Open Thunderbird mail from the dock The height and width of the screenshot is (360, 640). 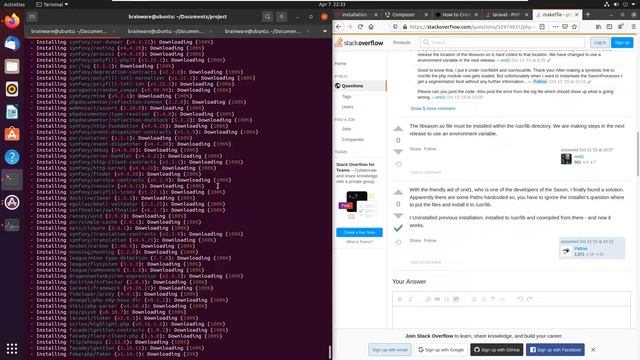12,43
